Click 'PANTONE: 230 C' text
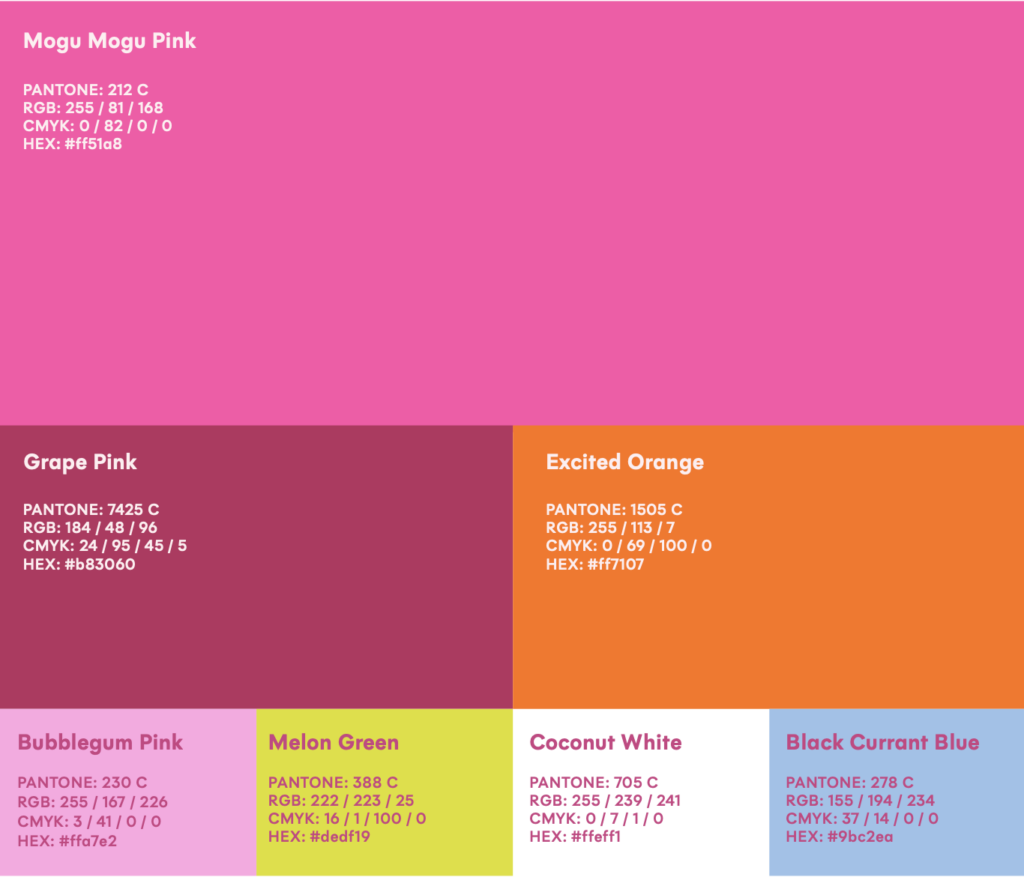The image size is (1024, 877). tap(82, 782)
